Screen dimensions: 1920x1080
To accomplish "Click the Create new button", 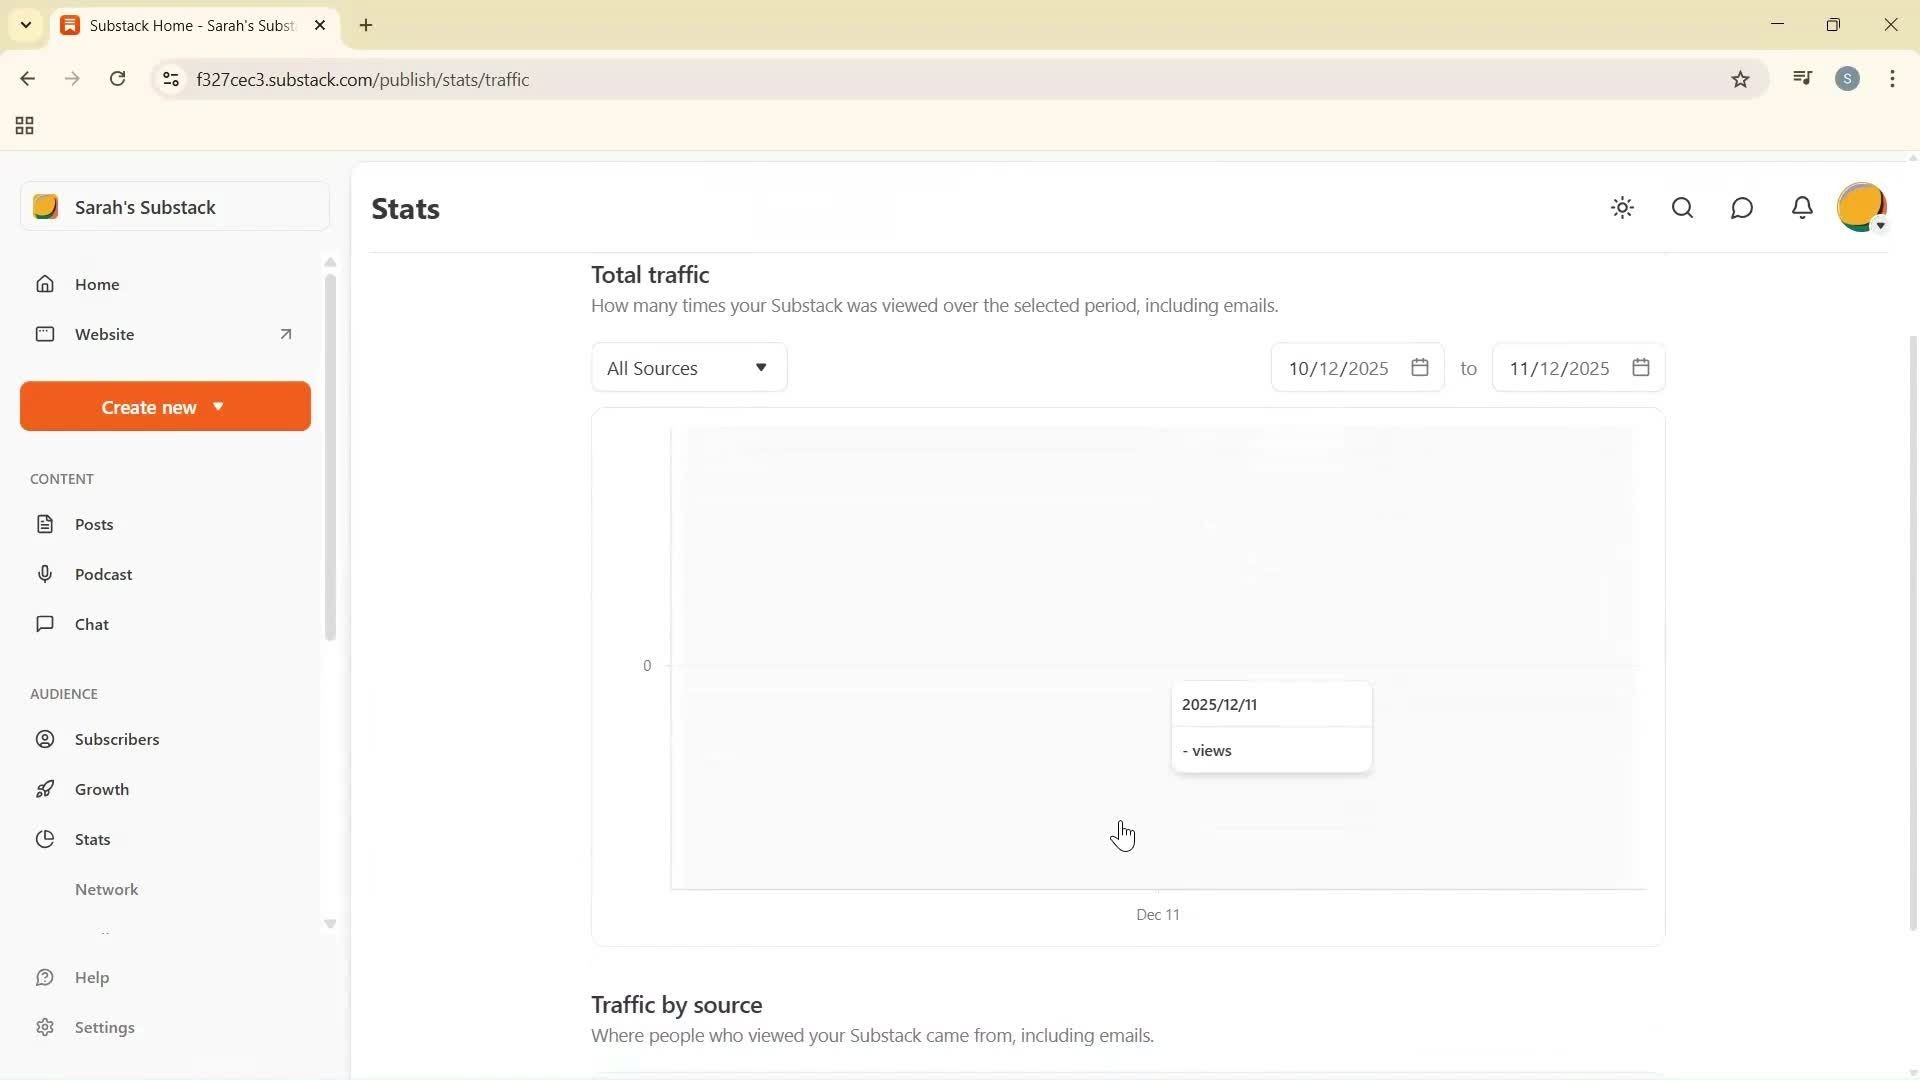I will coord(149,406).
